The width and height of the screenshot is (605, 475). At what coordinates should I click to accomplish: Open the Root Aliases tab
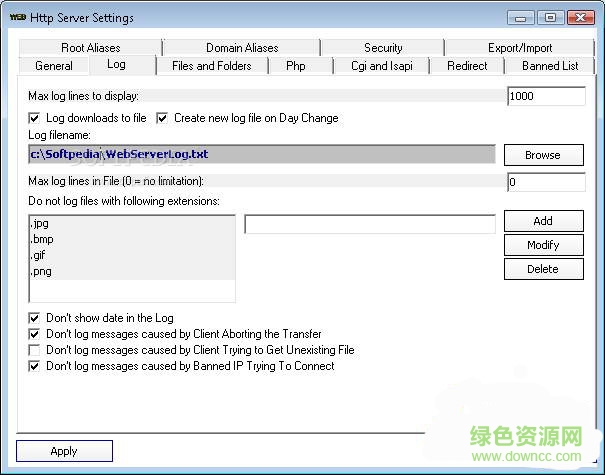point(89,47)
